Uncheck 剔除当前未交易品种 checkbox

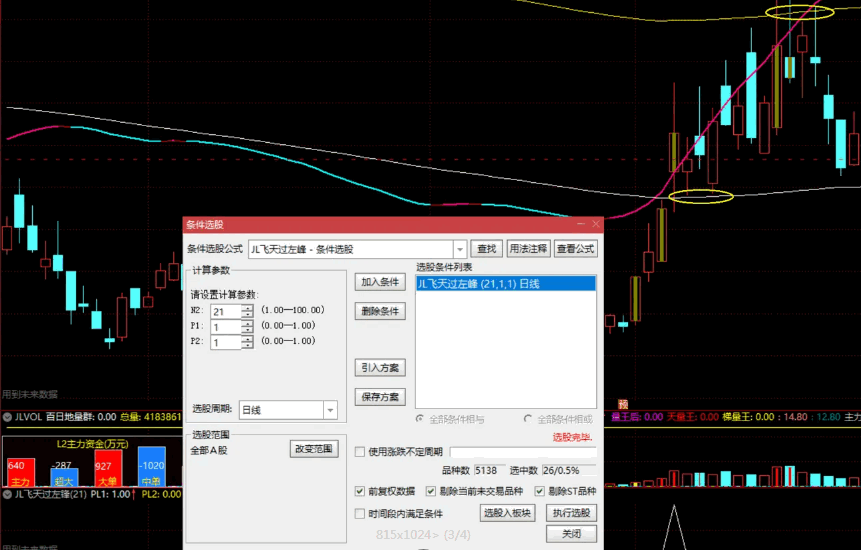(x=431, y=491)
